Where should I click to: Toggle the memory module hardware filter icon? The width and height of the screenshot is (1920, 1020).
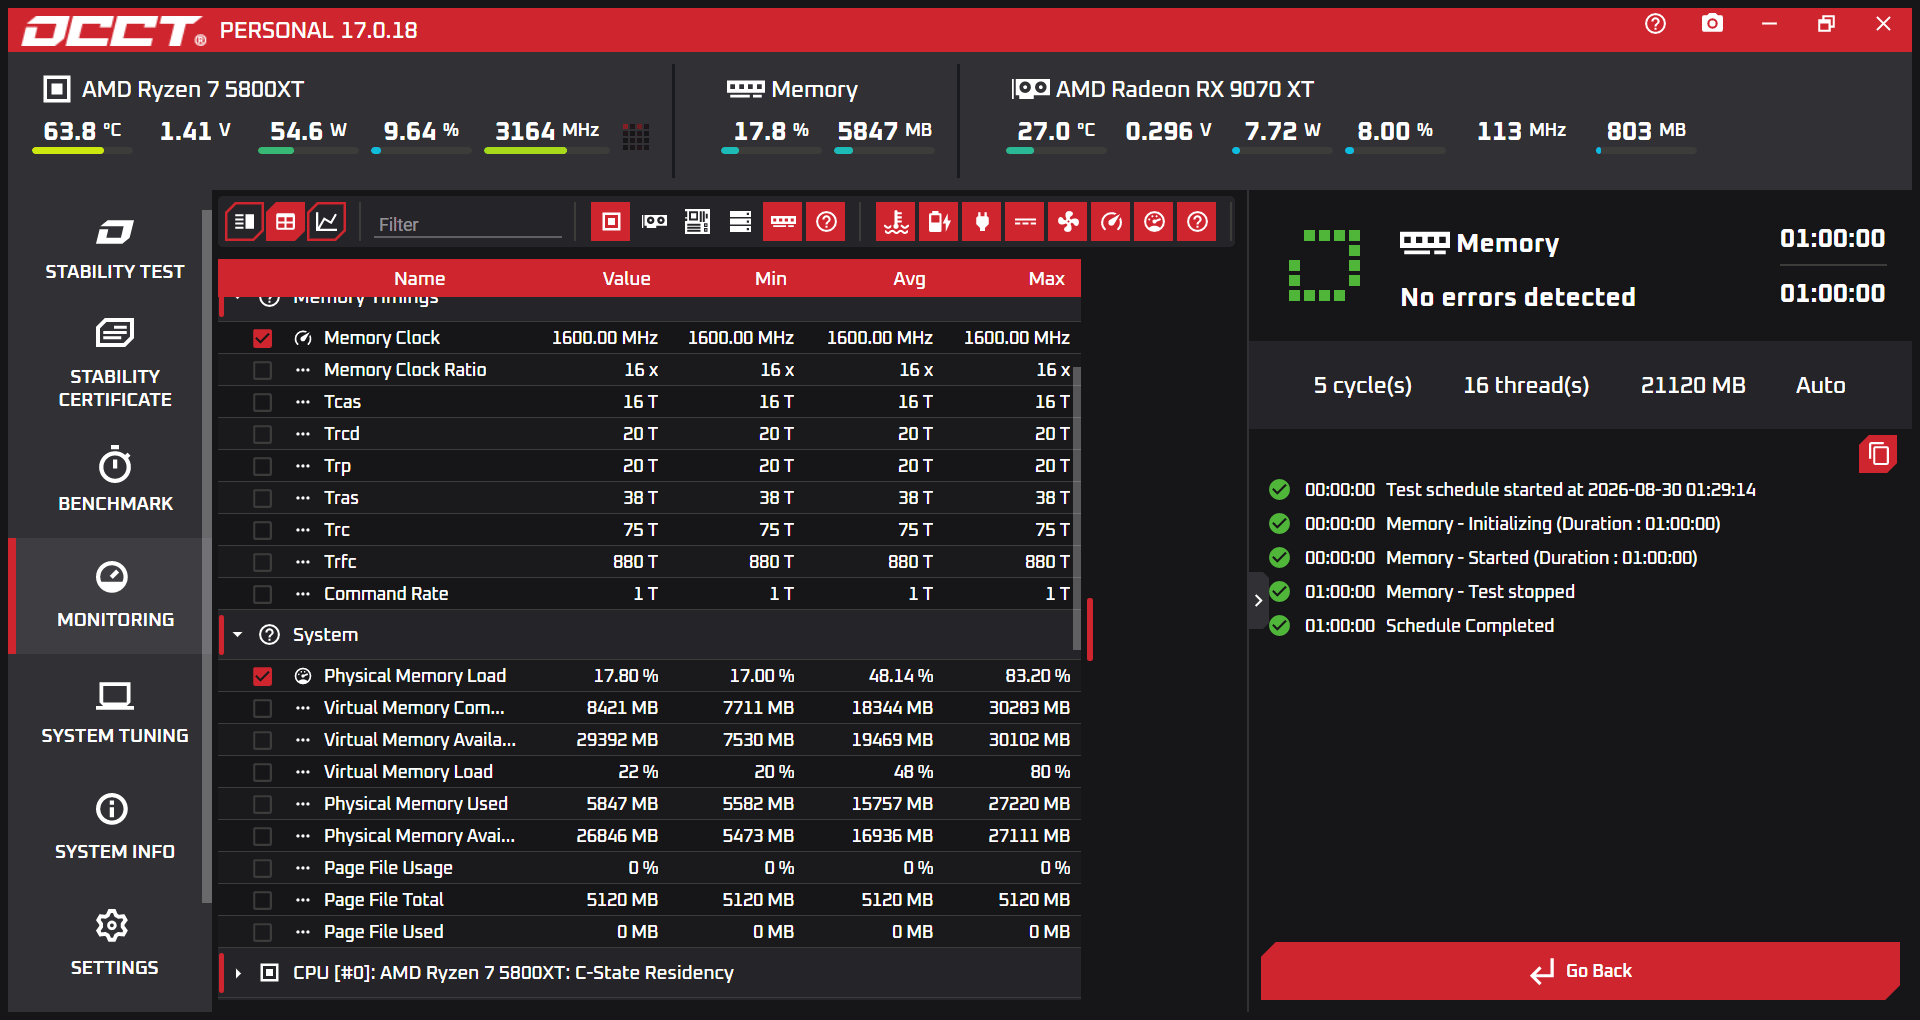[x=783, y=222]
